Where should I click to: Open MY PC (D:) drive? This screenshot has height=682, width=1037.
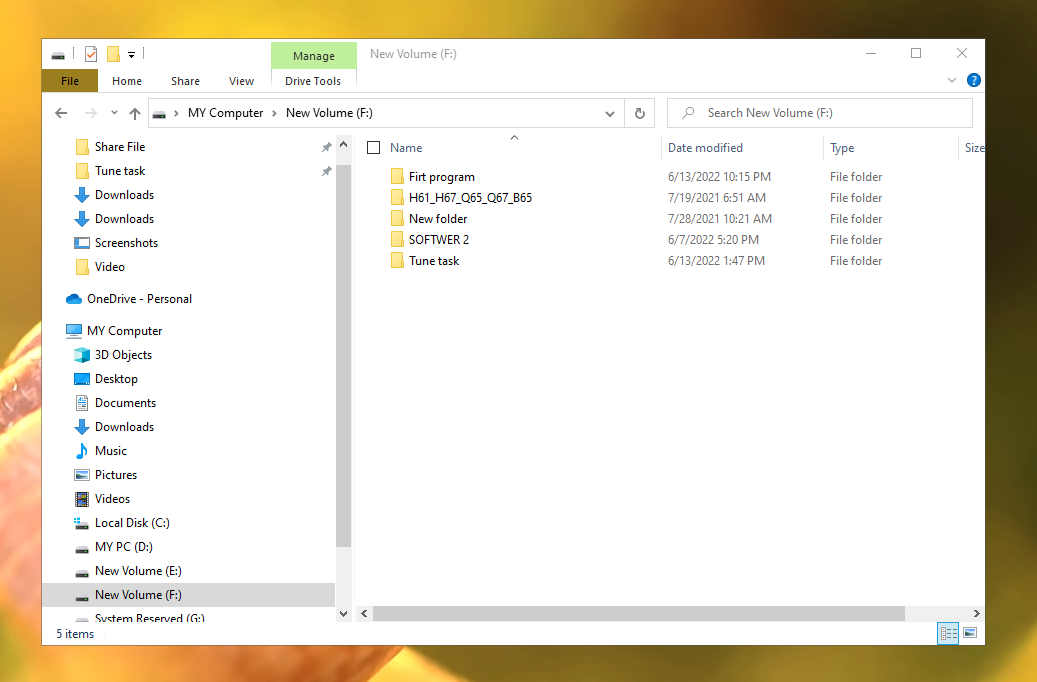point(123,547)
